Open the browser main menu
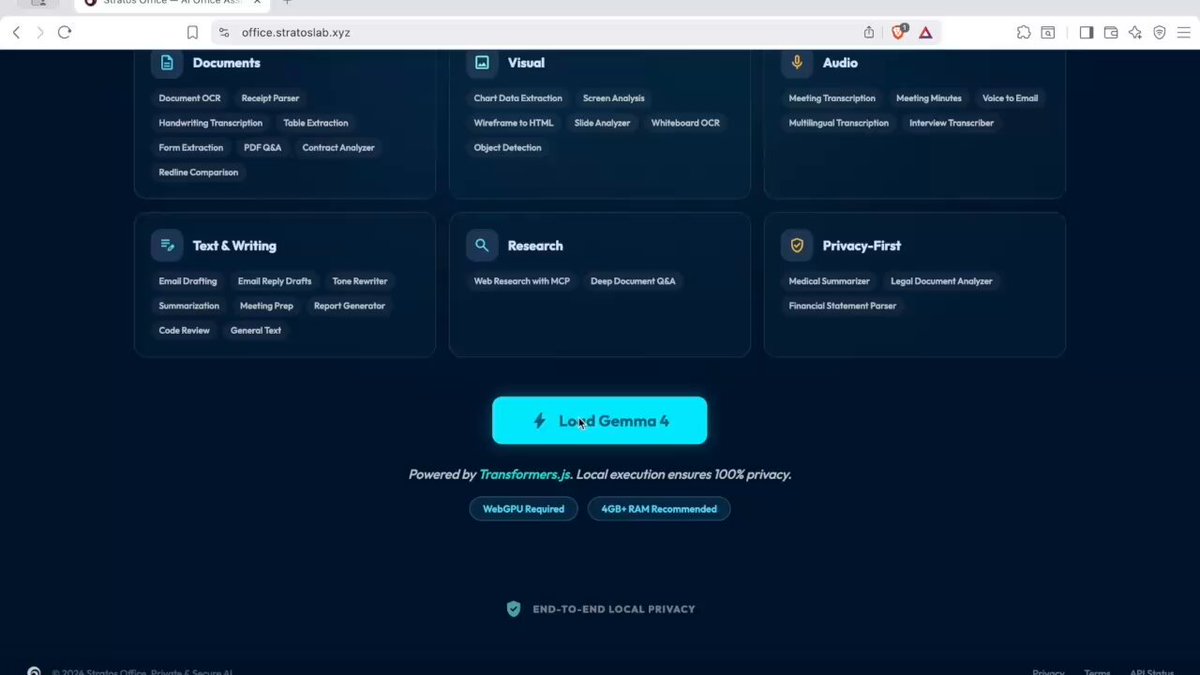 (x=1184, y=32)
